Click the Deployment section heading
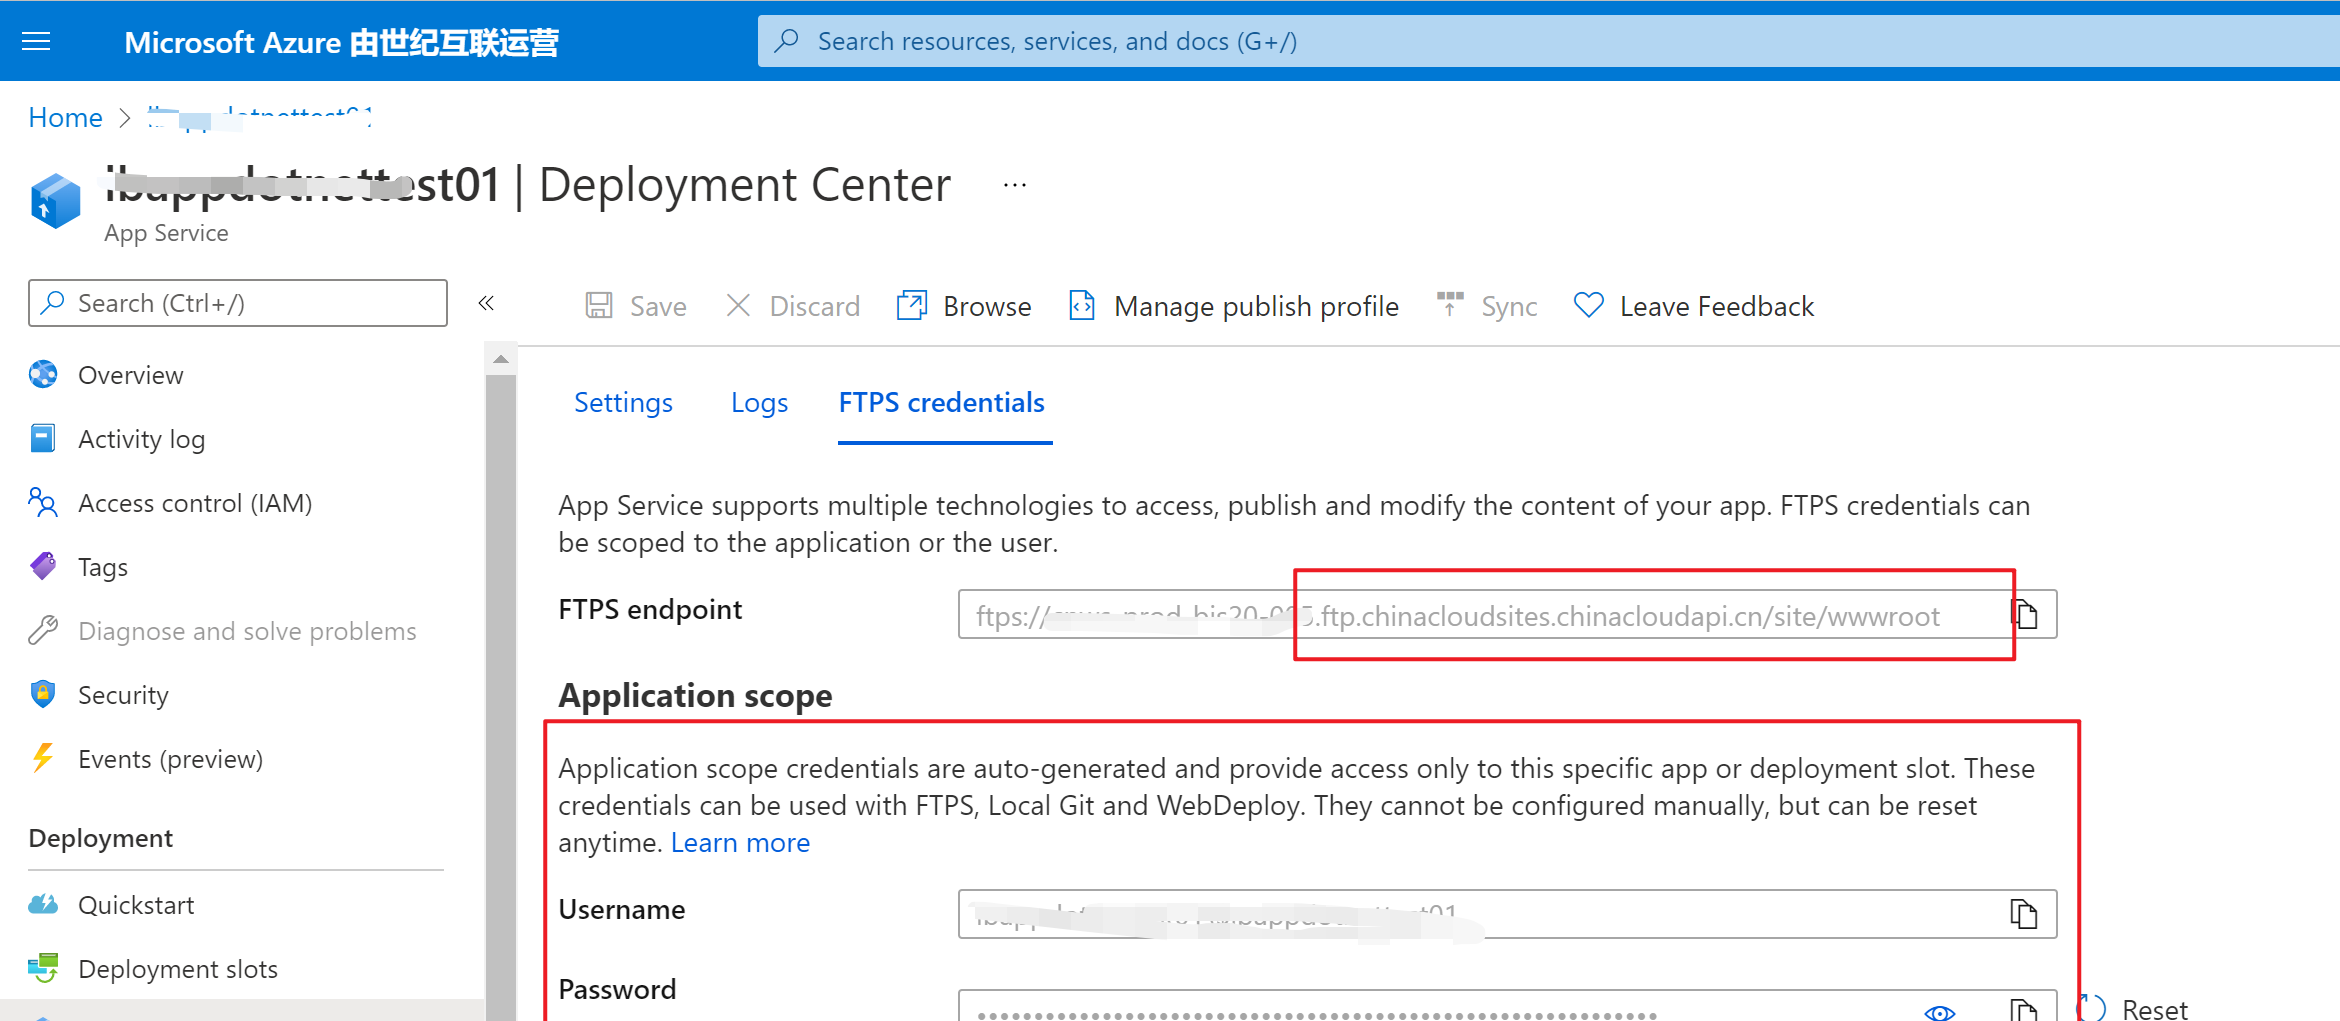 tap(101, 838)
